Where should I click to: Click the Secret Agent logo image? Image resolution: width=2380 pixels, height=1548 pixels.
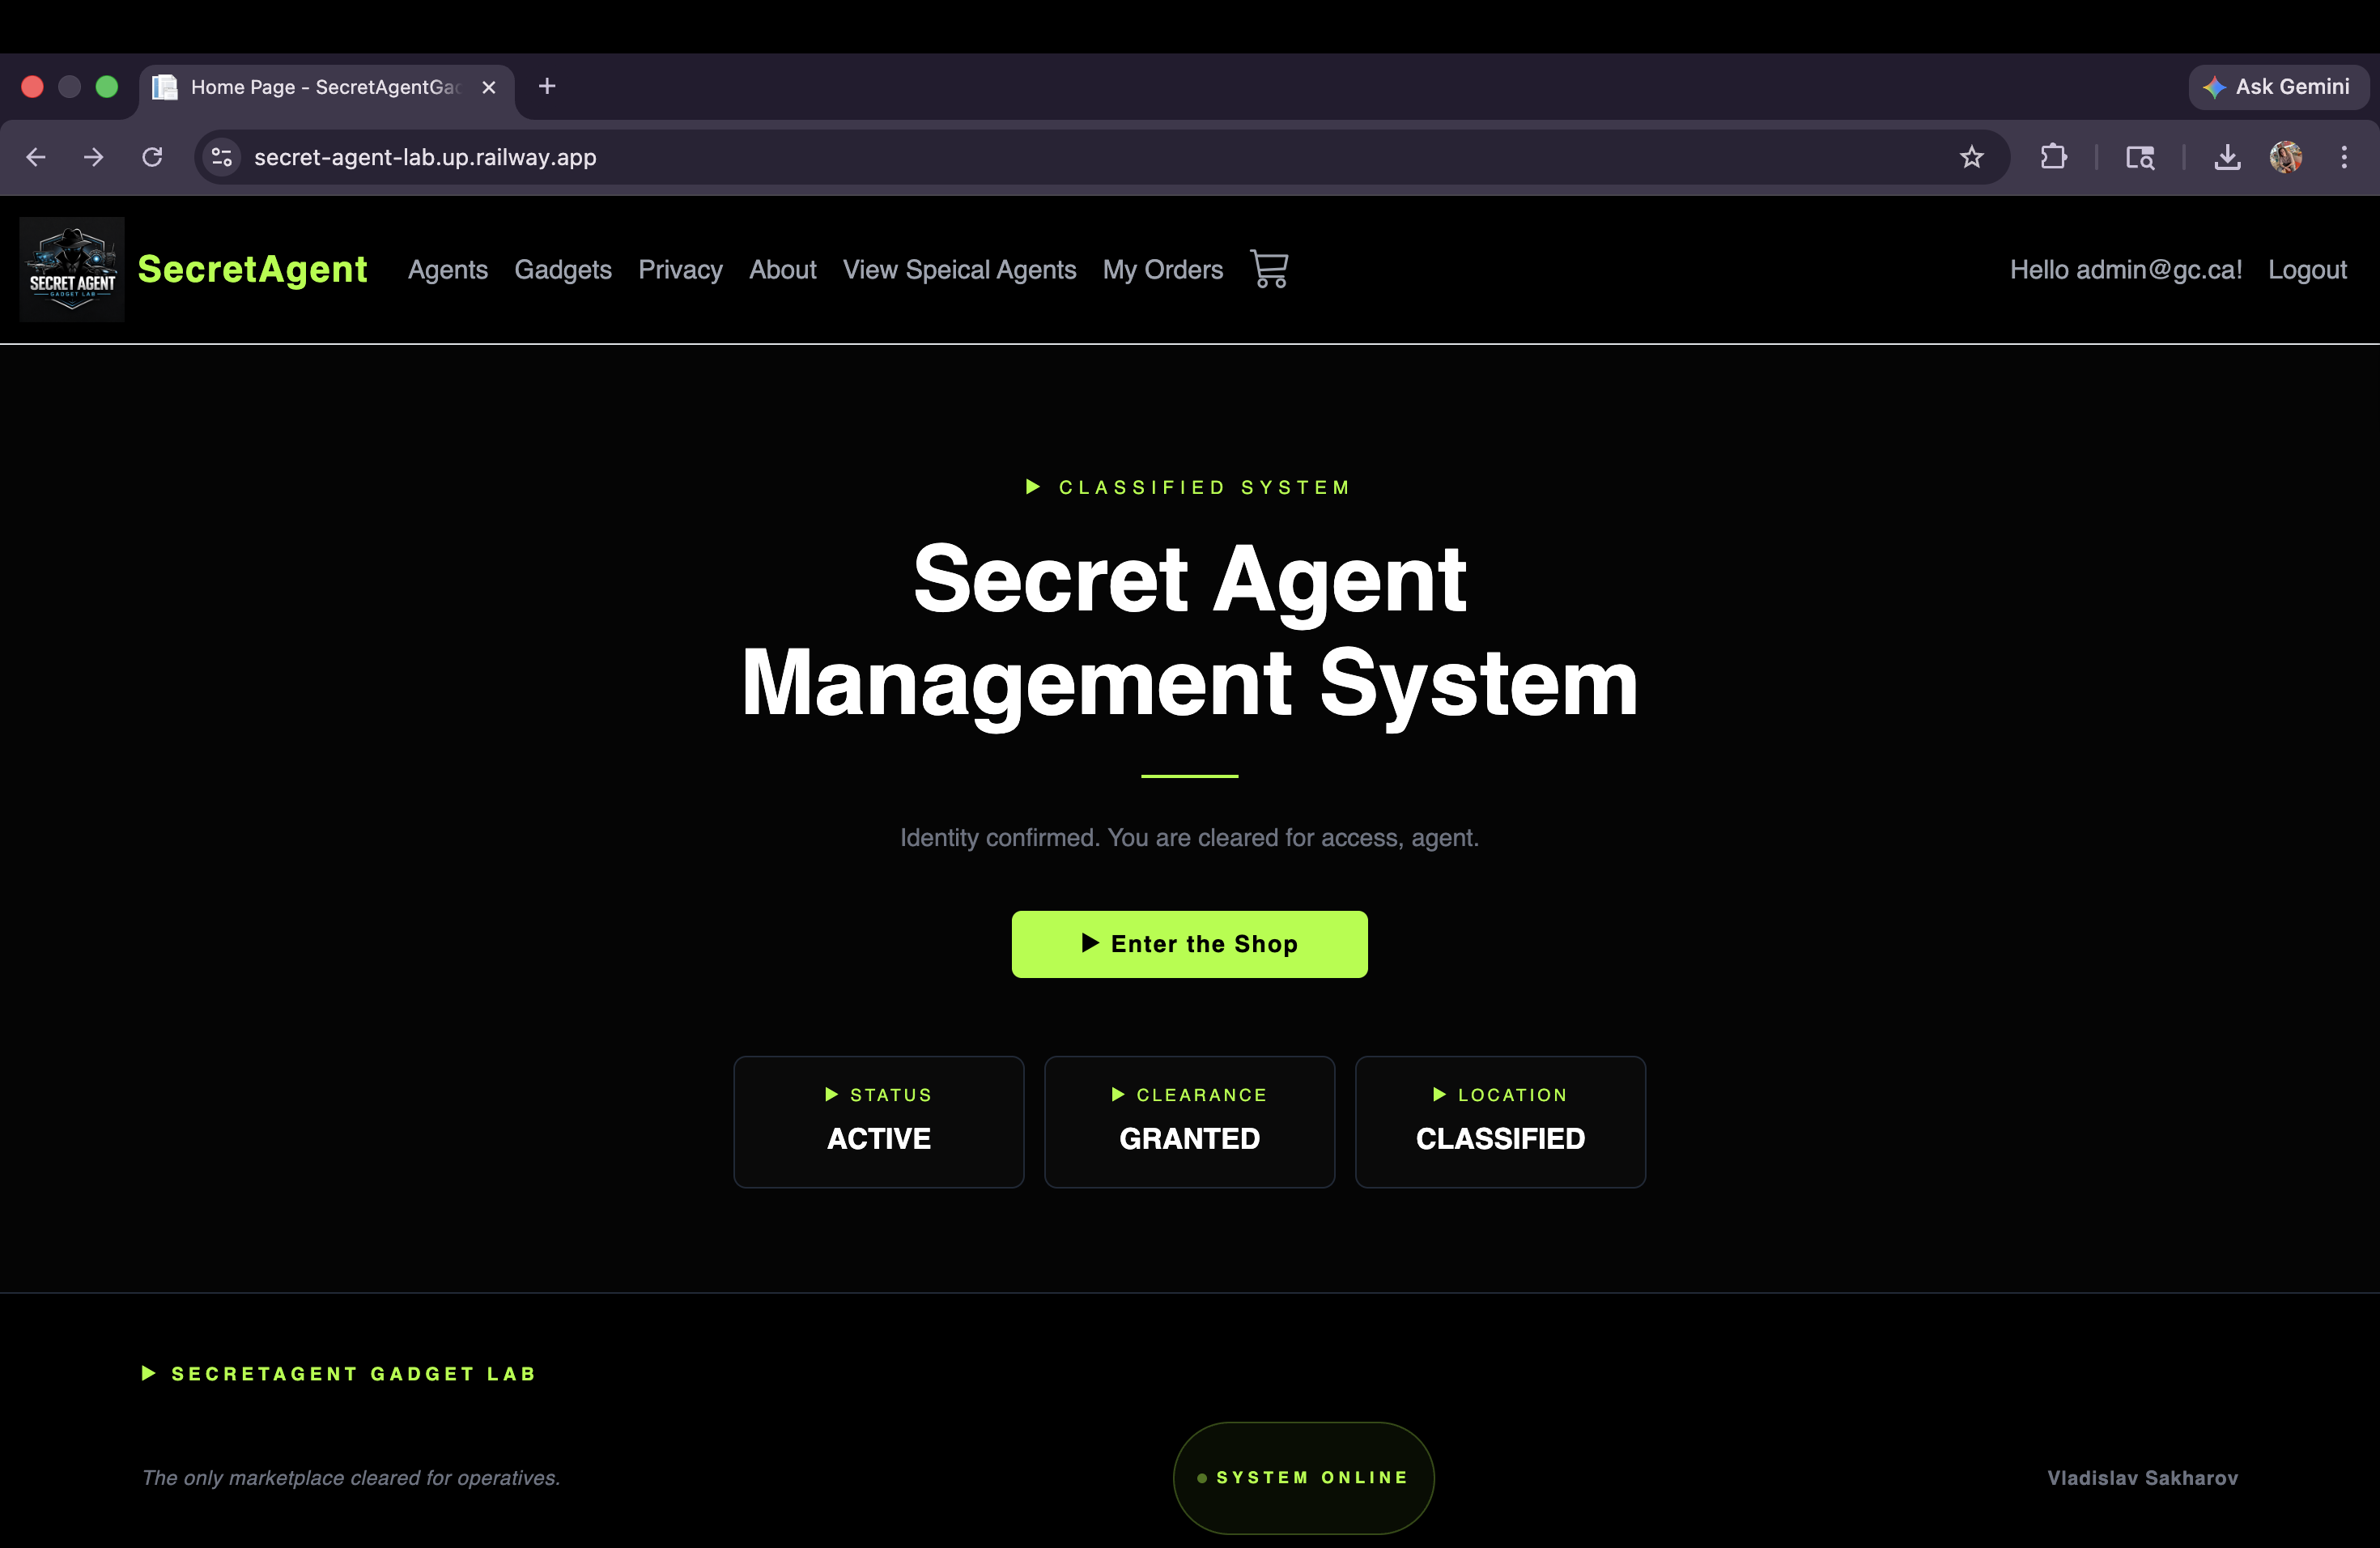point(72,269)
